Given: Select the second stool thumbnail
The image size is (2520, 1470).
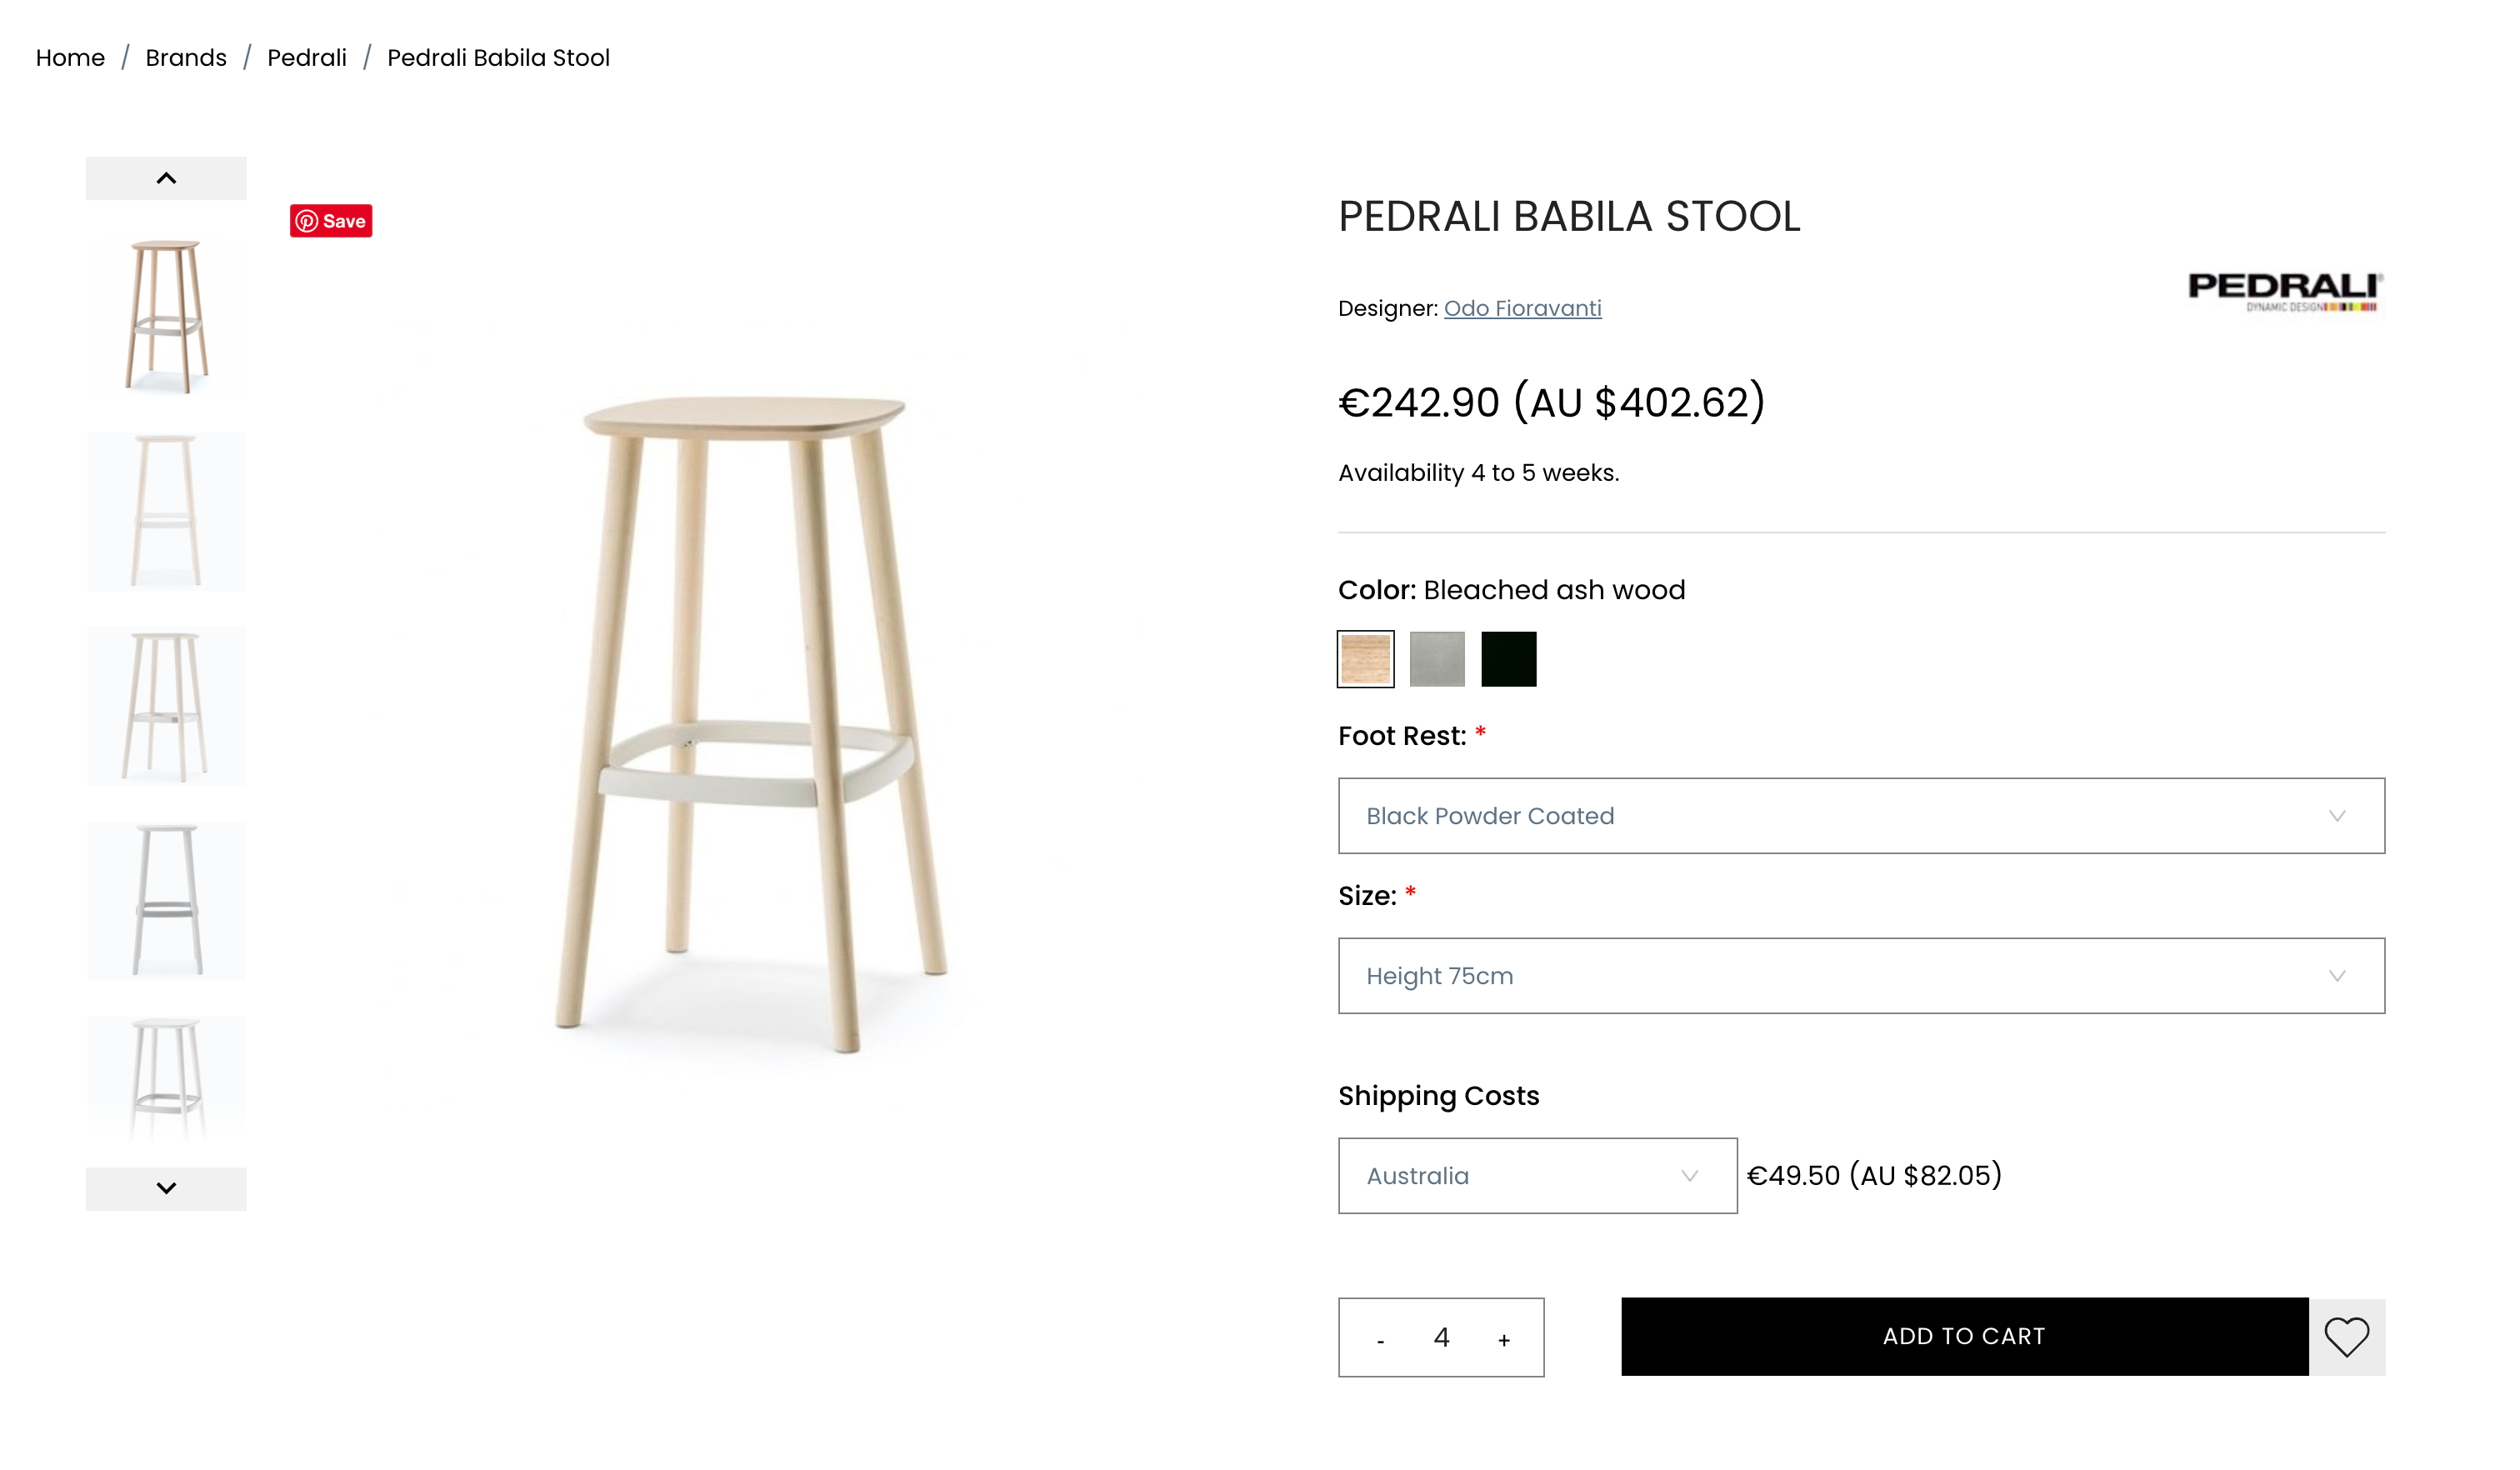Looking at the screenshot, I should click(166, 511).
